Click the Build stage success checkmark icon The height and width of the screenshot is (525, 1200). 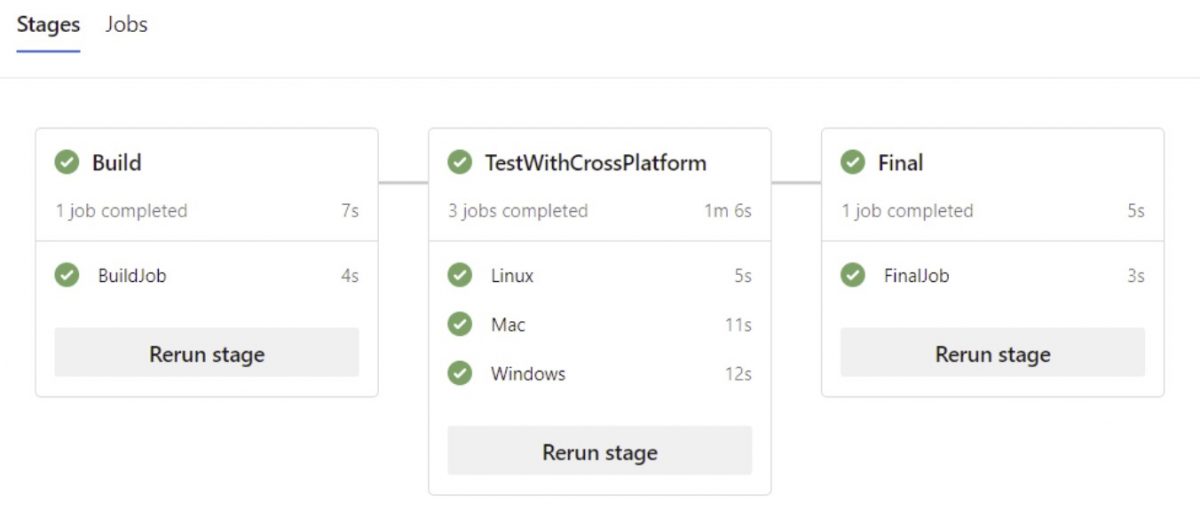coord(67,162)
